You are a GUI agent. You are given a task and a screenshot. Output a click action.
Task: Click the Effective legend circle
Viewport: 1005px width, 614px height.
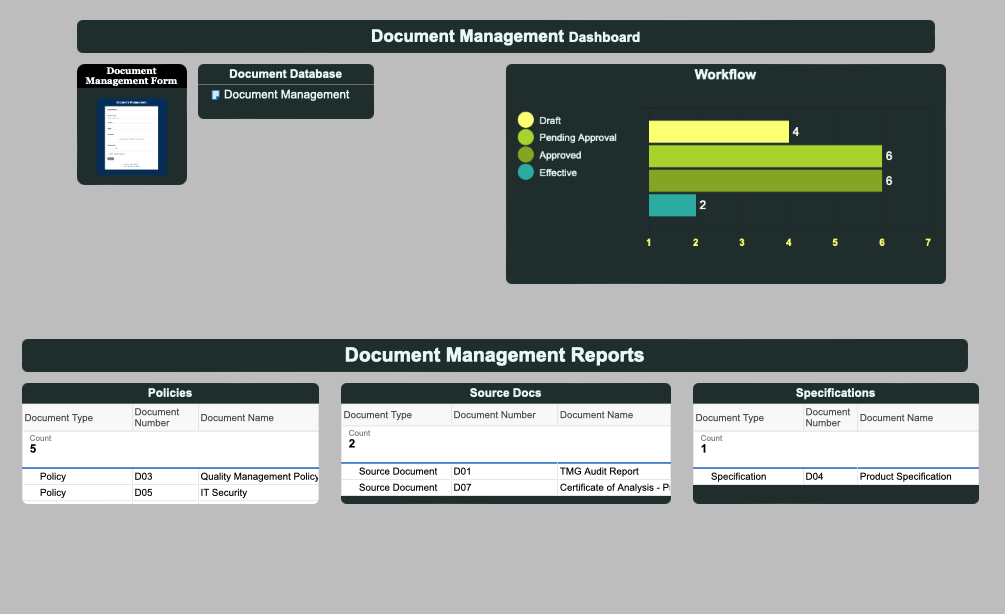click(x=526, y=173)
